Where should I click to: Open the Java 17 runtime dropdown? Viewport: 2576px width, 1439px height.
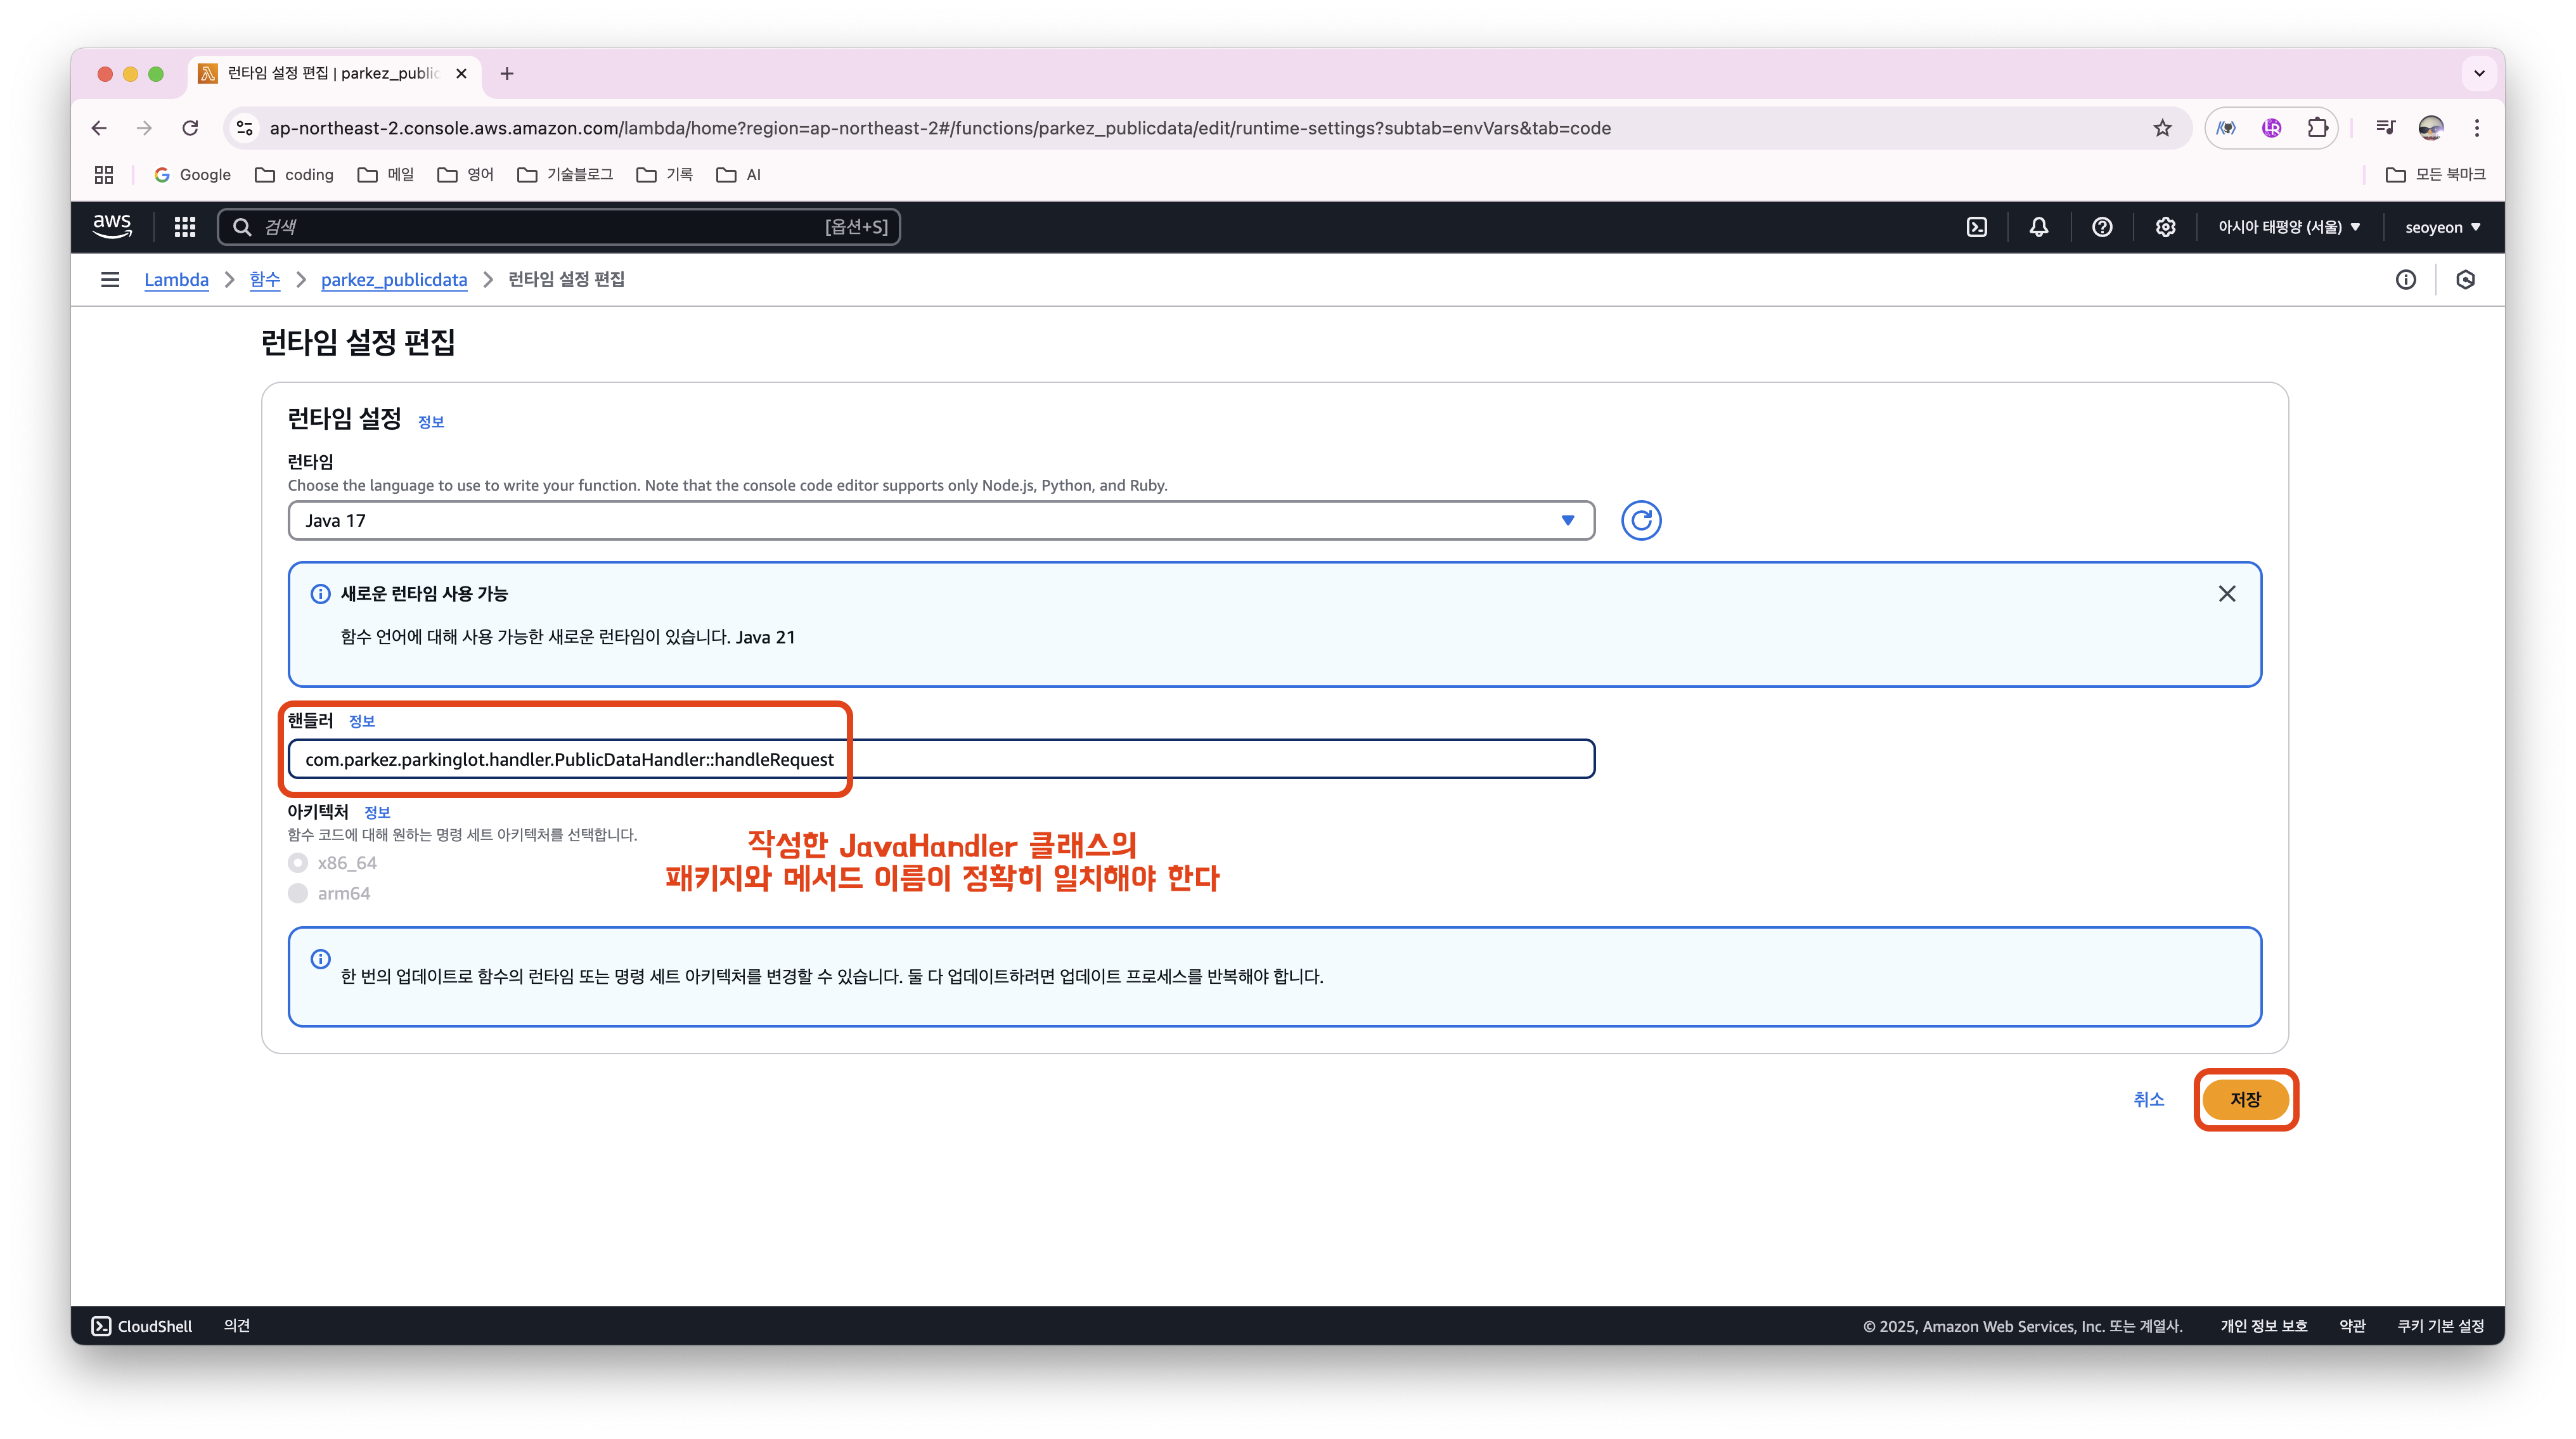[x=940, y=520]
